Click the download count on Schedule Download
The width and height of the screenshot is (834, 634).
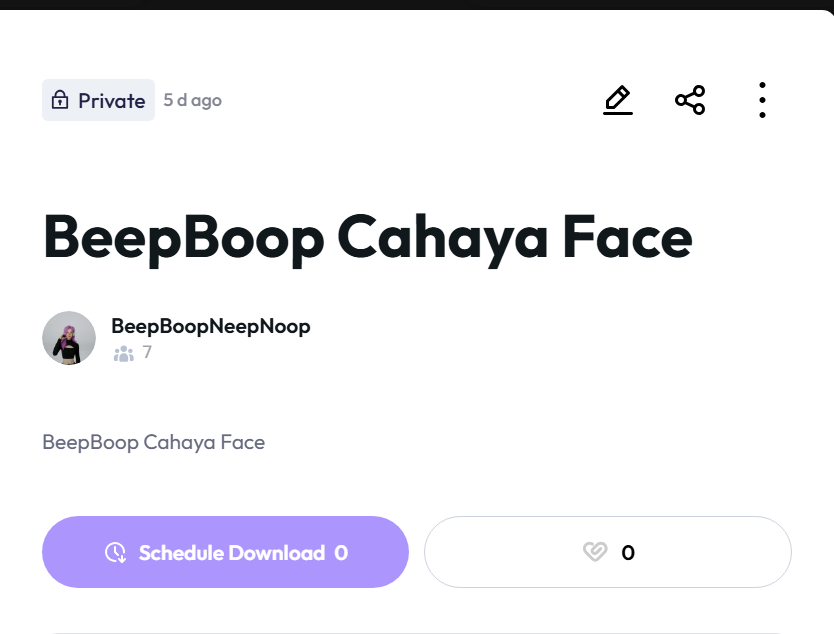pyautogui.click(x=341, y=552)
